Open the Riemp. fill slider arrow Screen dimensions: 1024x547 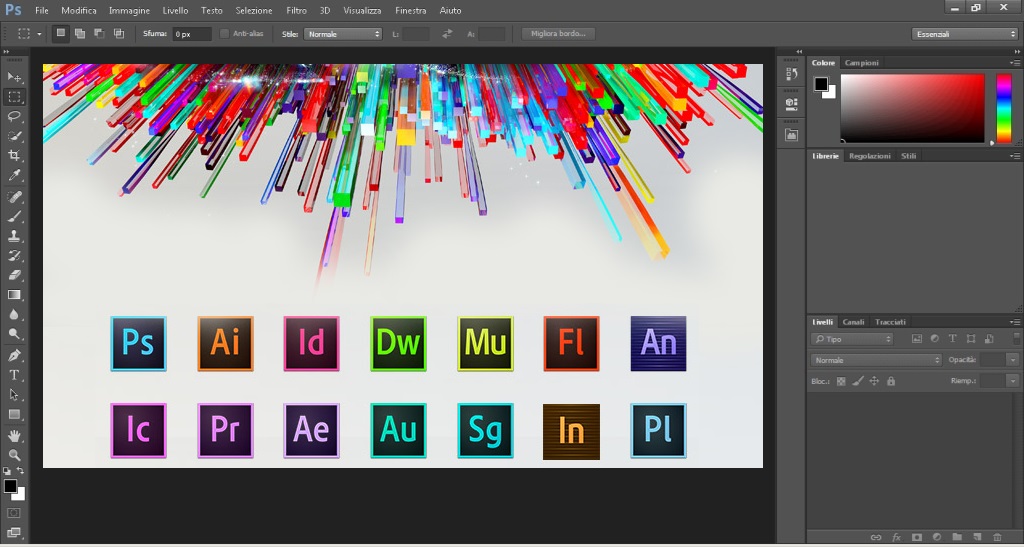pos(1013,381)
